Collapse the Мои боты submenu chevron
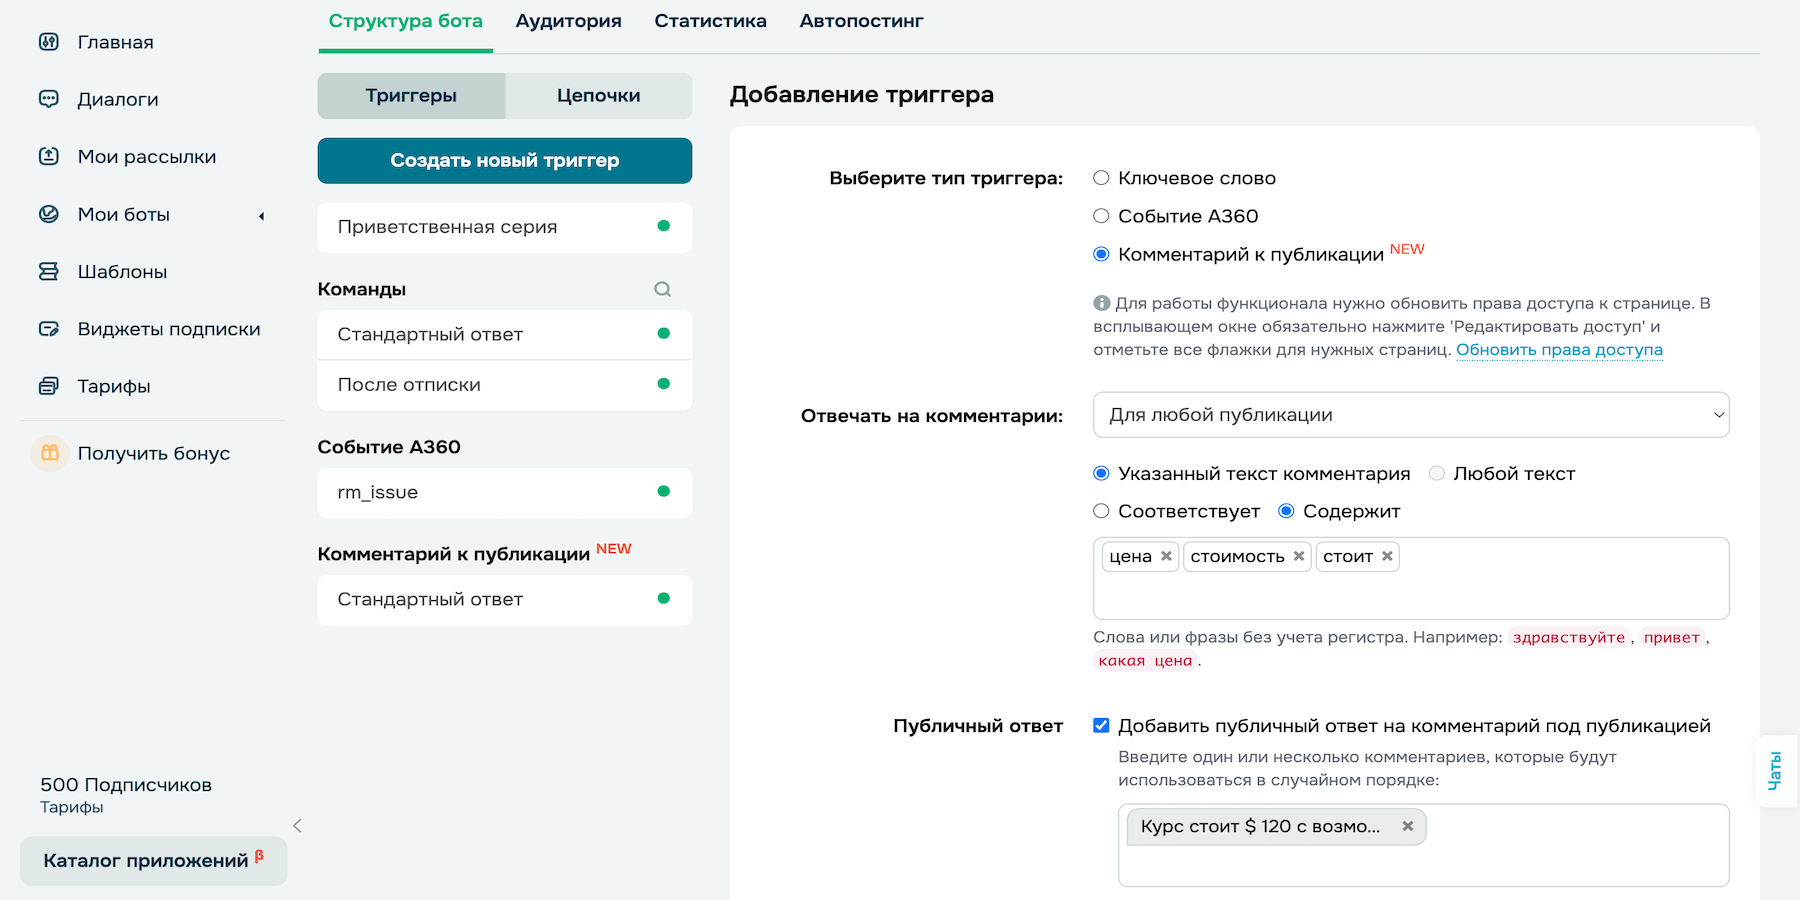Screen dimensions: 1800x900 [x=261, y=214]
